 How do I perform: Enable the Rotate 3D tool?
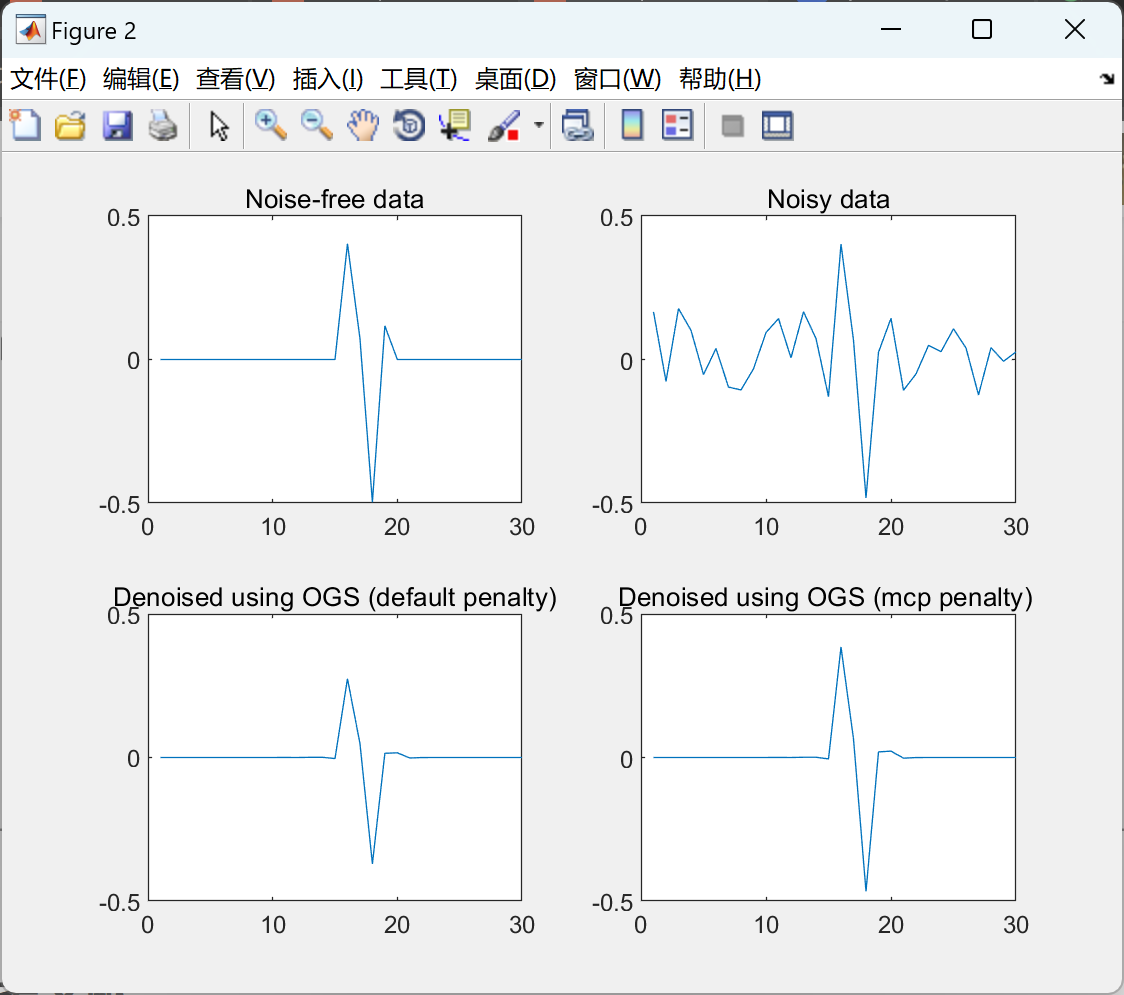pyautogui.click(x=409, y=125)
